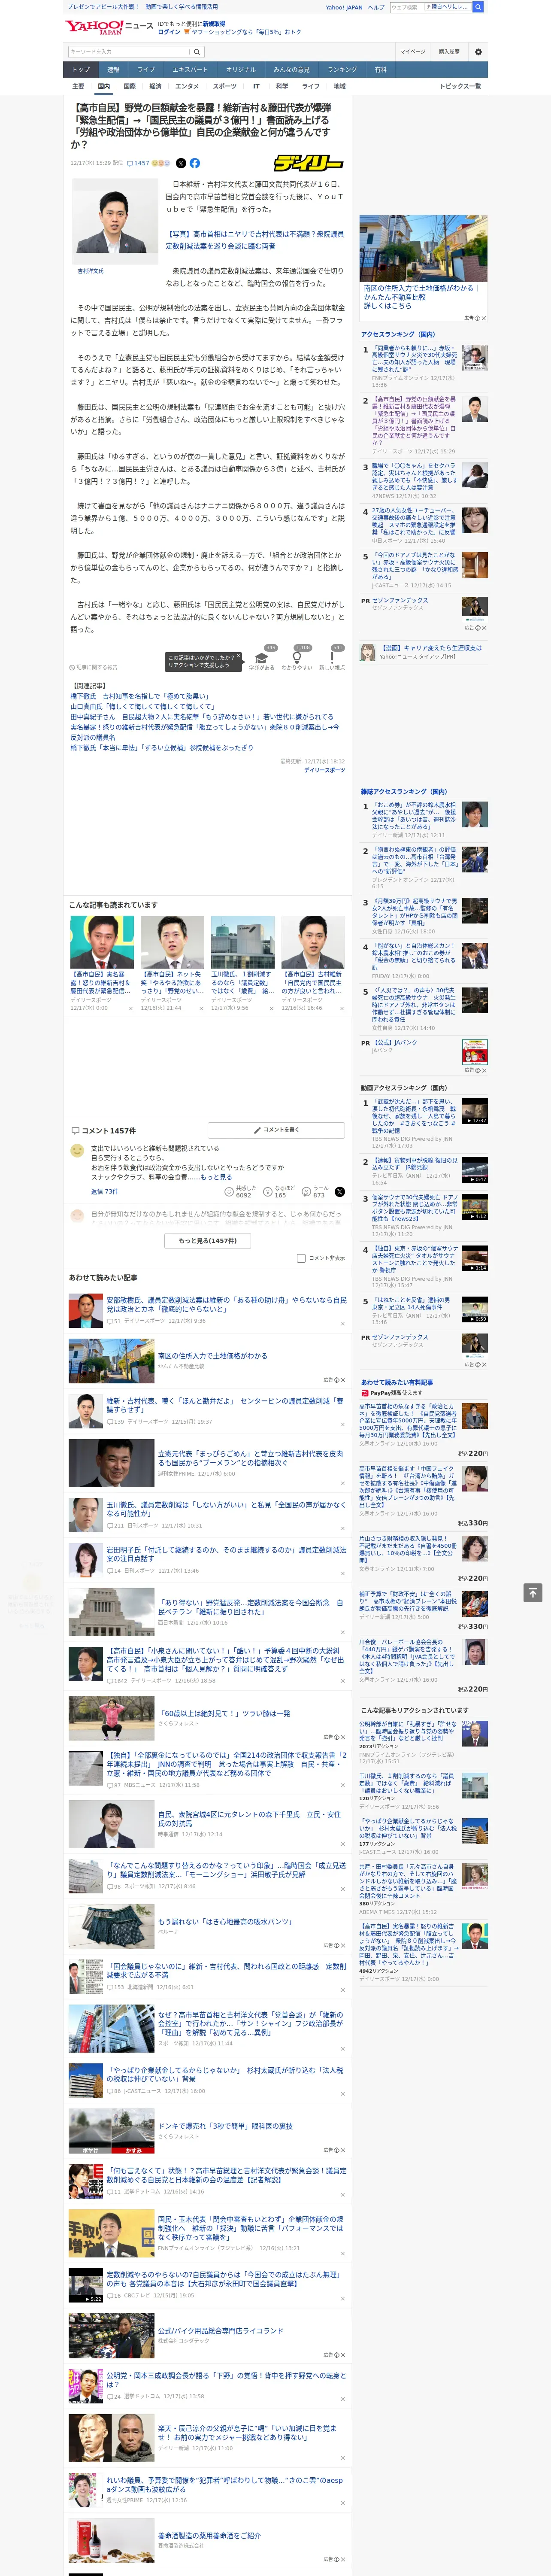Image resolution: width=551 pixels, height=2576 pixels.
Task: Click the コメントを書く button
Action: [276, 1129]
